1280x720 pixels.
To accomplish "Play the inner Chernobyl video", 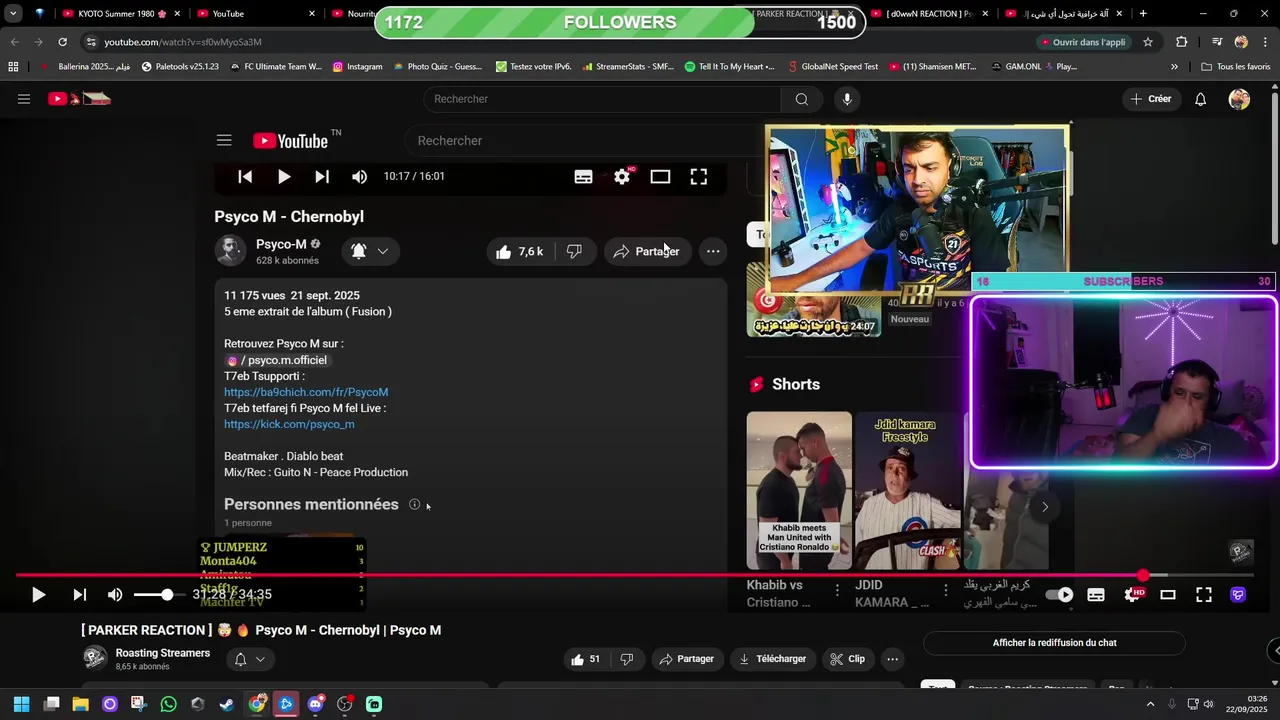I will tap(284, 176).
